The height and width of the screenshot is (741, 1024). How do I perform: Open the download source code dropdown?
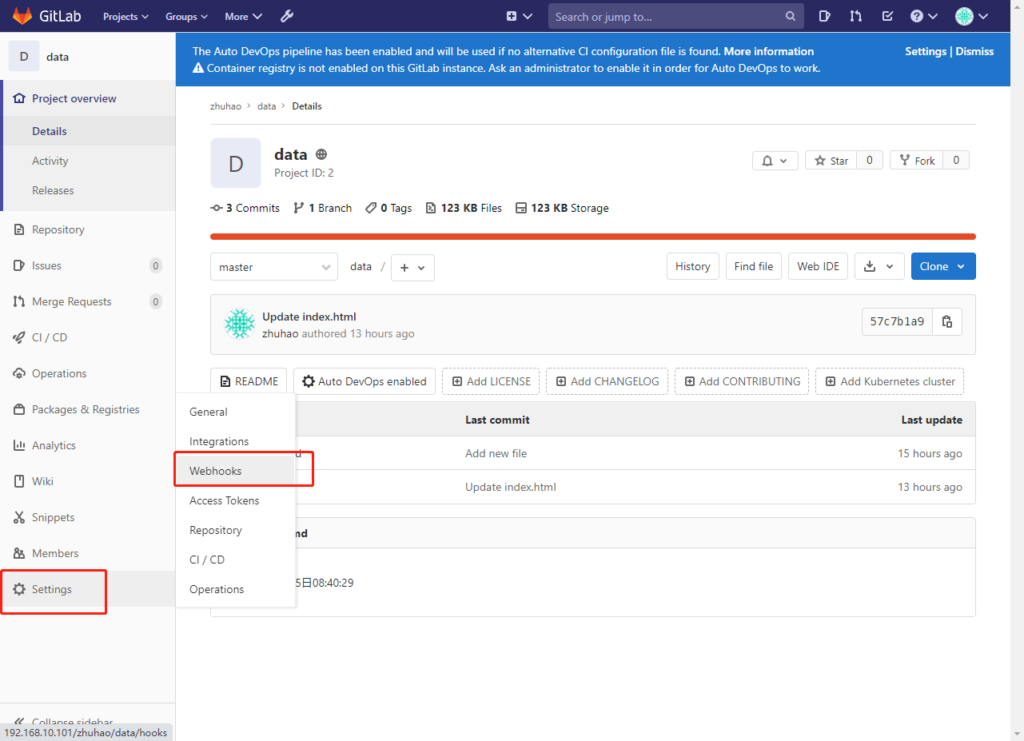coord(879,266)
